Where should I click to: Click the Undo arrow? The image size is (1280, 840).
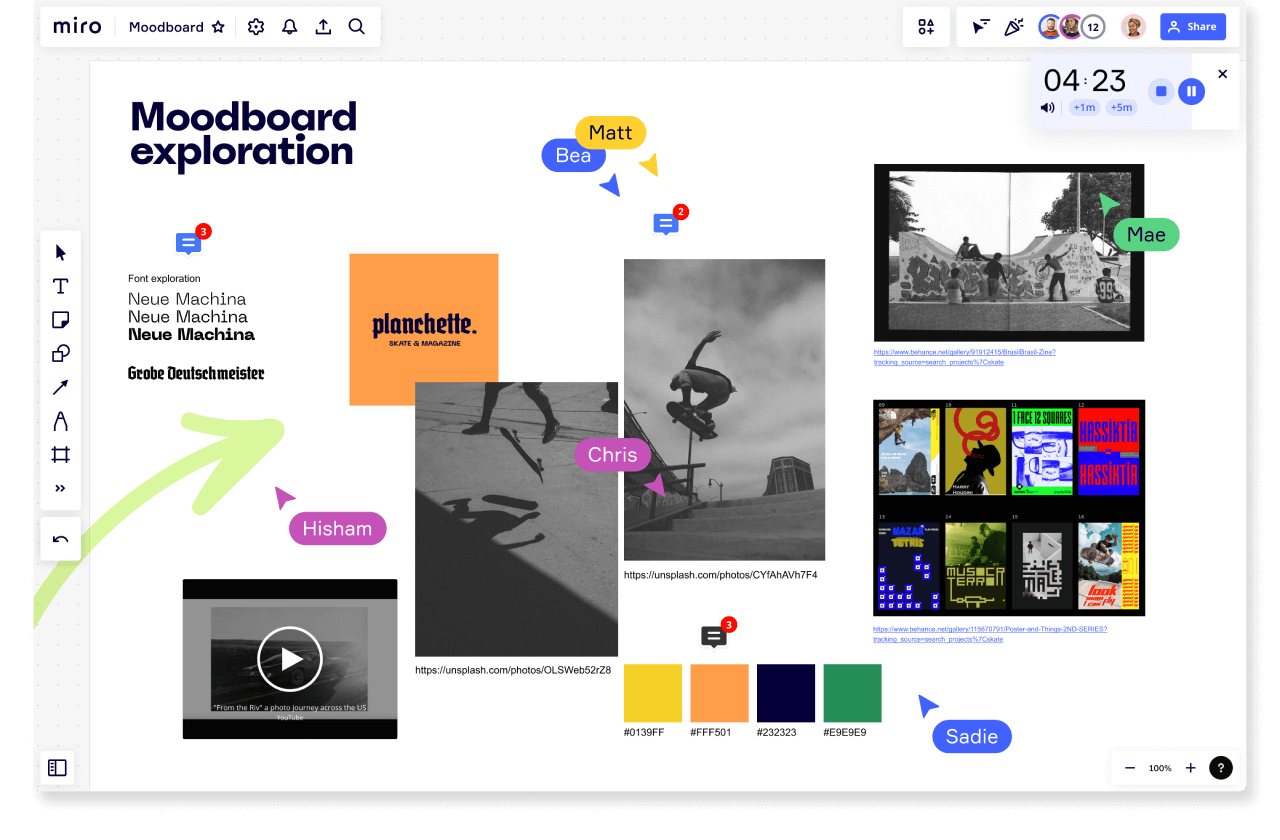tap(60, 538)
